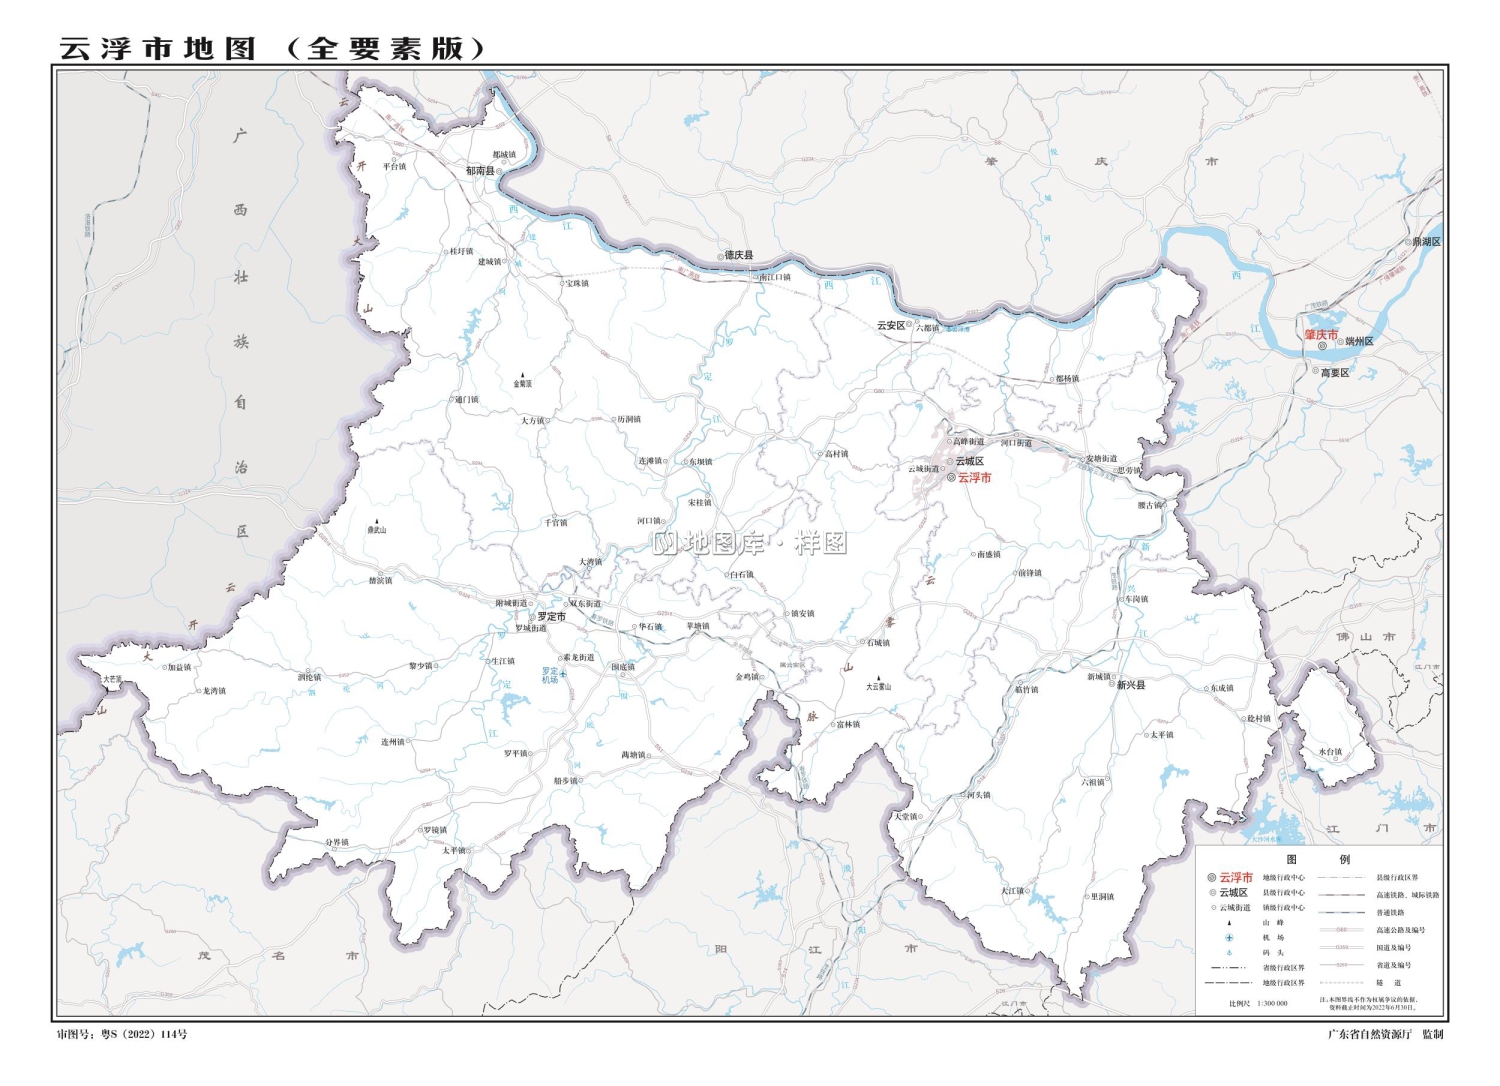
Task: Click the mountain peak triangle at 大云雾山
Action: tap(878, 678)
